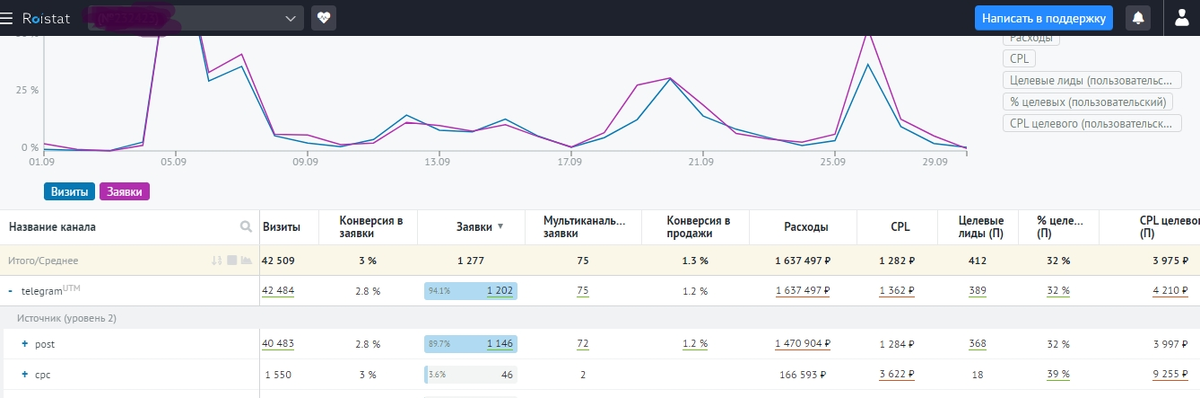Screen dimensions: 1200x398
Task: Open telegram multichannel value 75
Action: tap(583, 290)
